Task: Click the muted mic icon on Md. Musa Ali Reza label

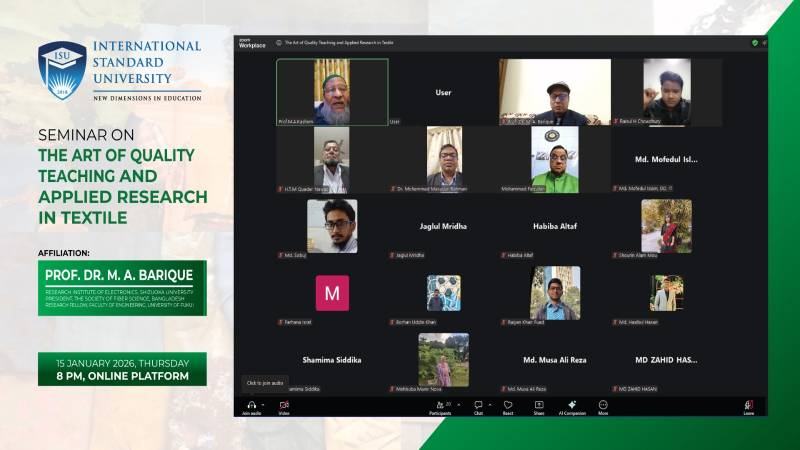Action: [504, 389]
